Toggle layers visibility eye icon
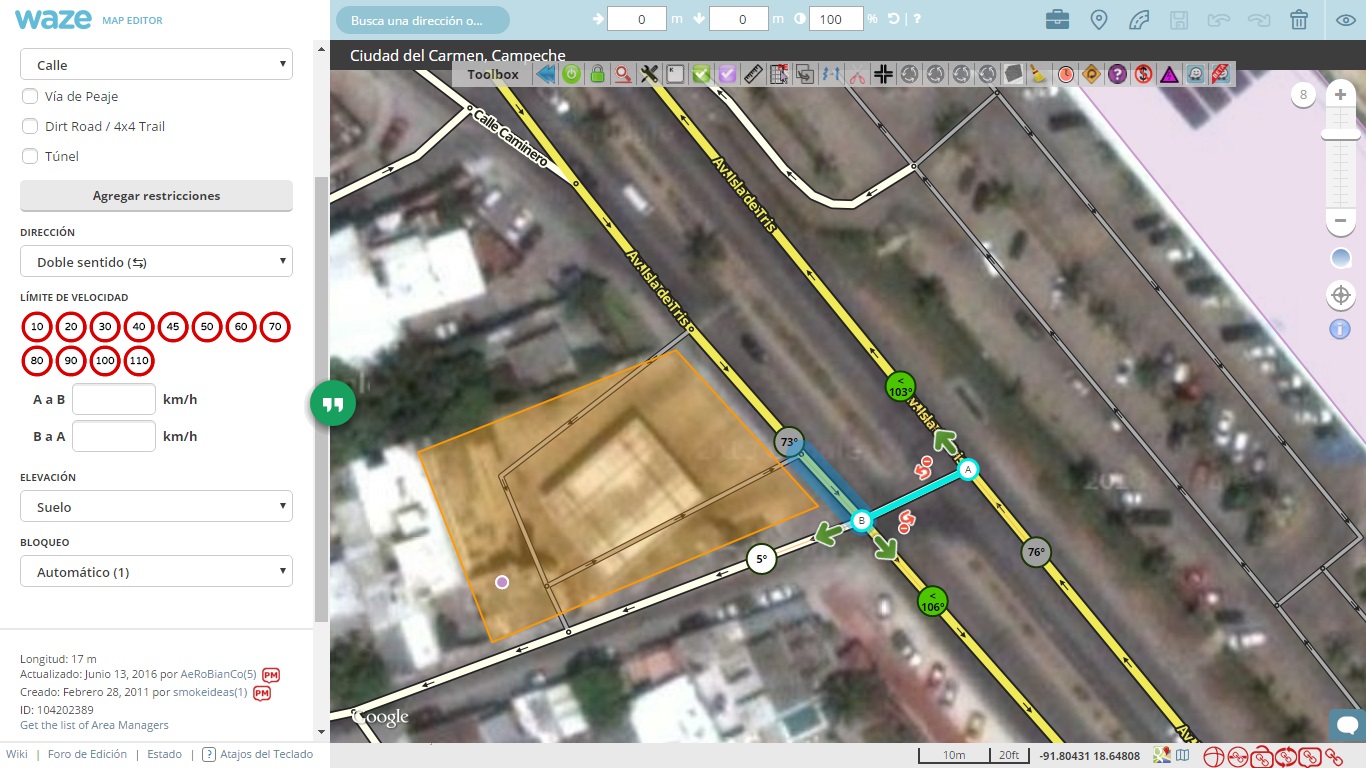 pyautogui.click(x=1346, y=20)
